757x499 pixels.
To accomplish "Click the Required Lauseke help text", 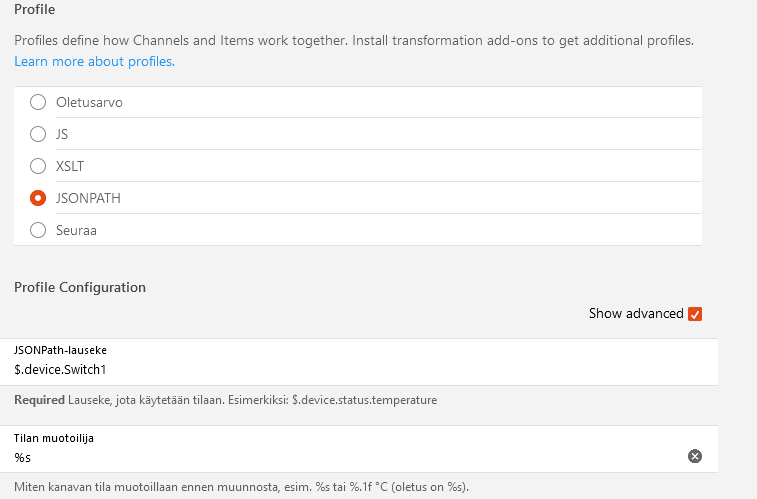I will 225,400.
